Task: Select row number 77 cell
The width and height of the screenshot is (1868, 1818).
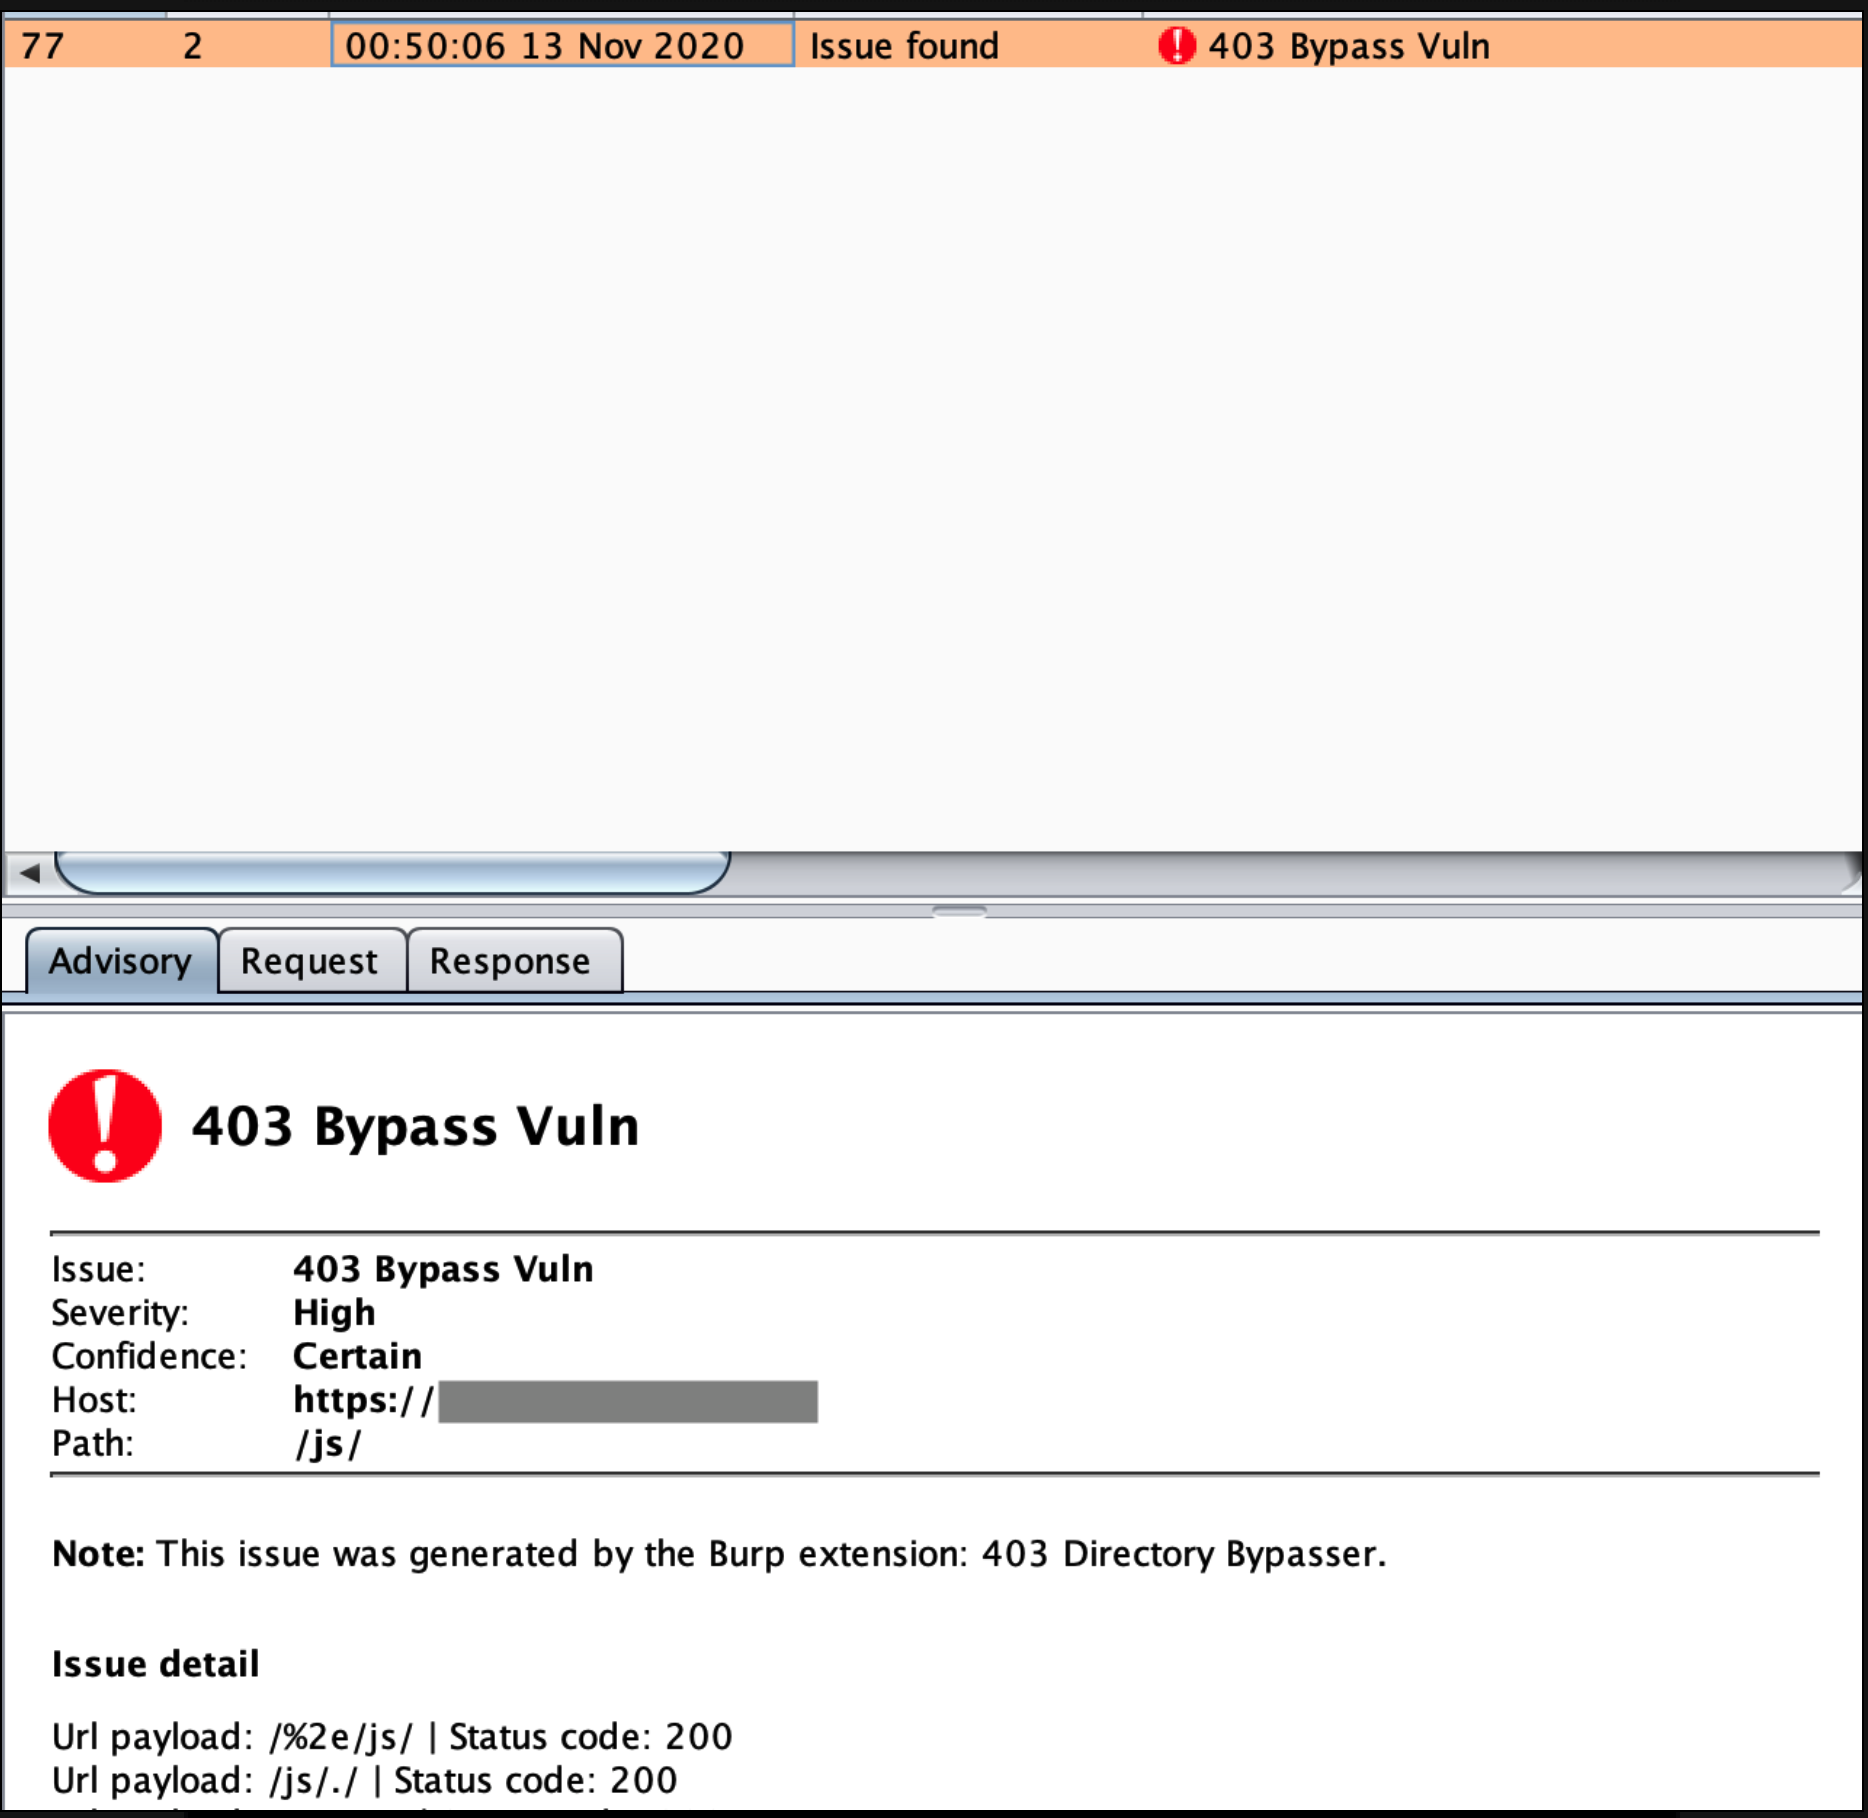Action: tap(42, 46)
